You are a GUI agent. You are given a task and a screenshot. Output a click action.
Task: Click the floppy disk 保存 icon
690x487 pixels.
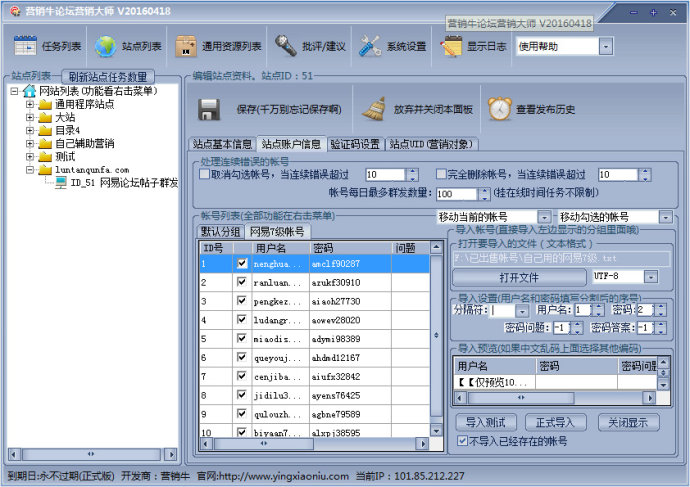pyautogui.click(x=209, y=108)
